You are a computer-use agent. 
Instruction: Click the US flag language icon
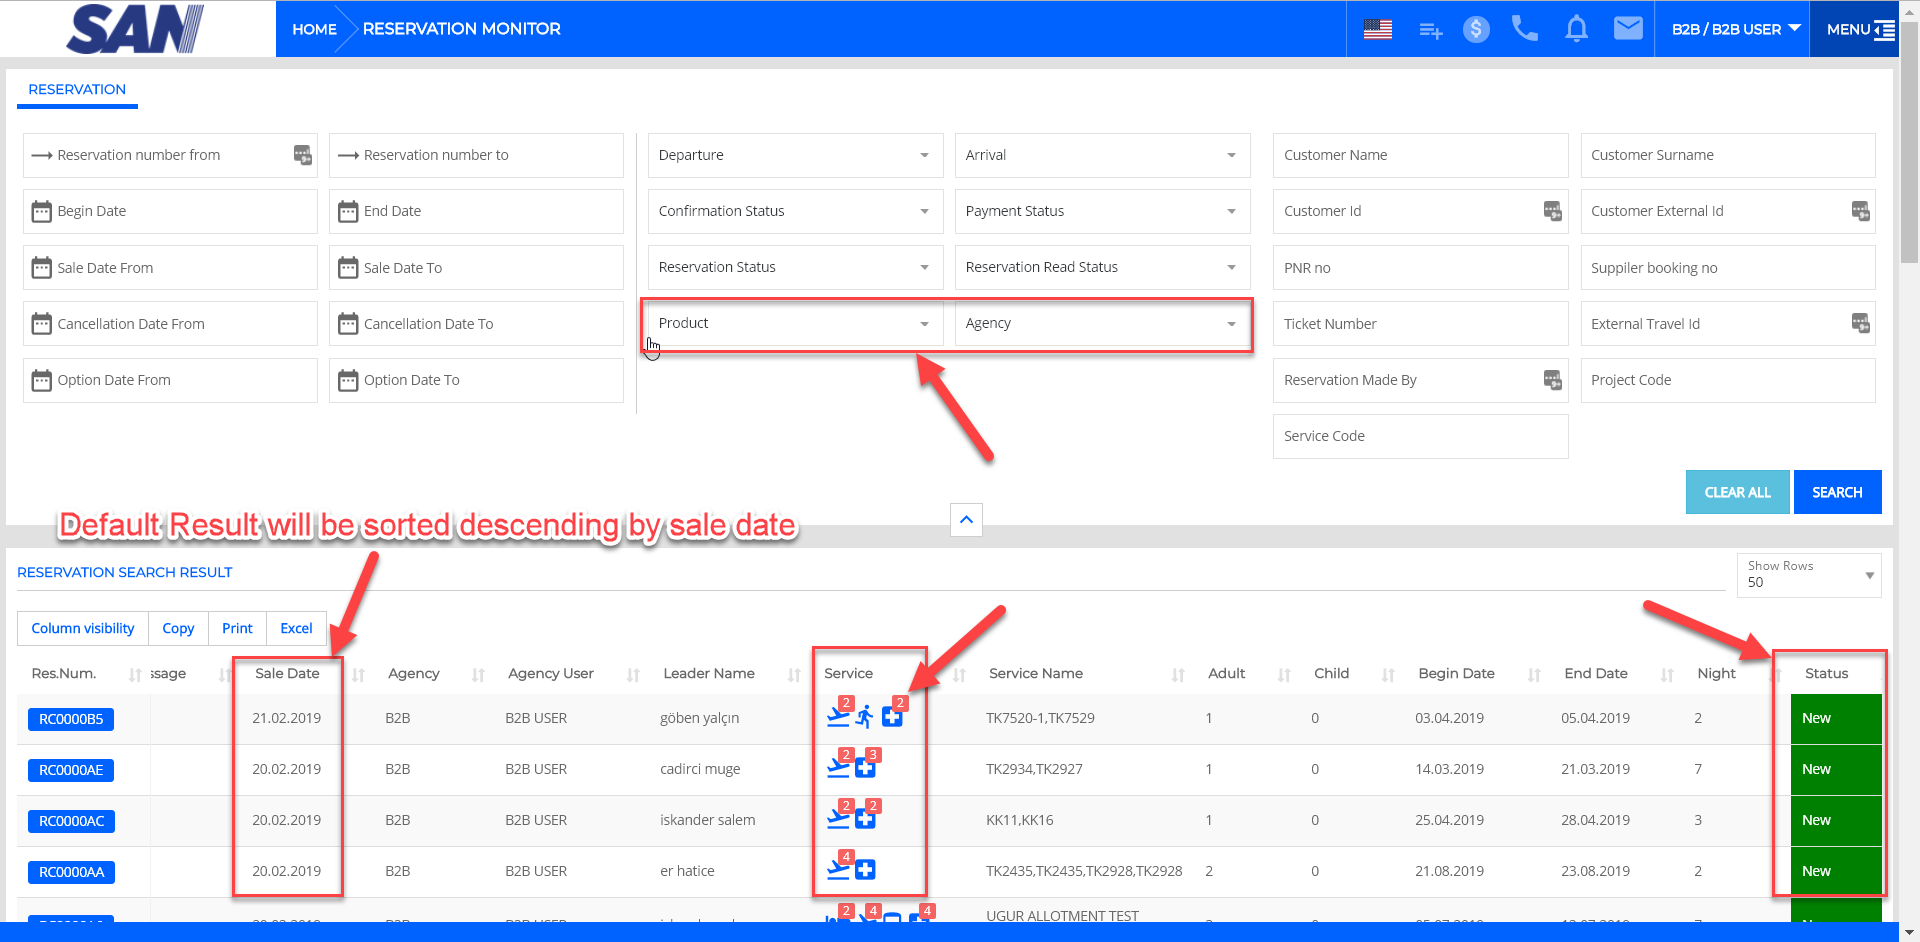(x=1377, y=29)
